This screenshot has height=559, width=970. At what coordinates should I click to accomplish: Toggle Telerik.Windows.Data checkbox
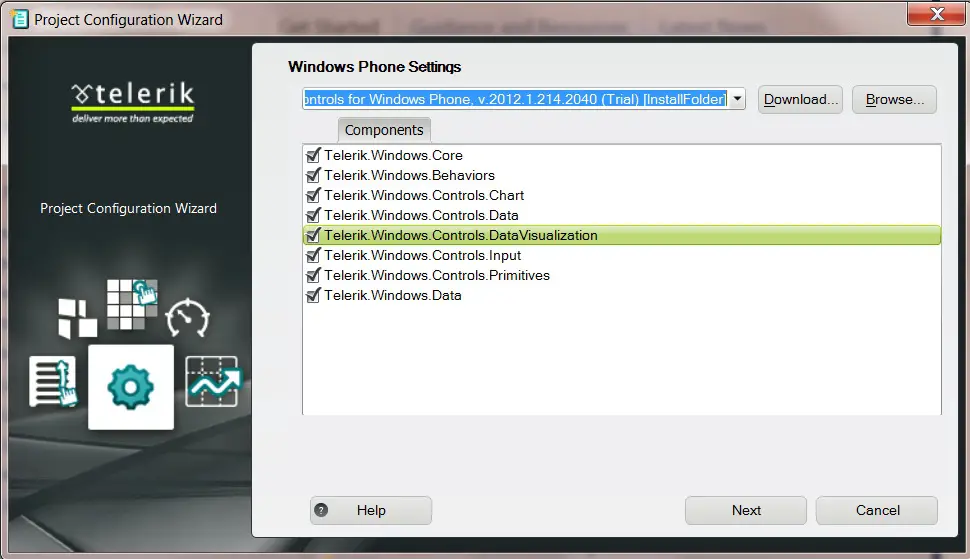pos(313,295)
